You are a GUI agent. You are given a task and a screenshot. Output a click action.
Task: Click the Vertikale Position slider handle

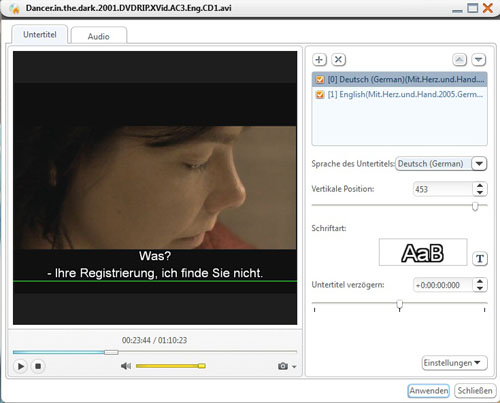click(x=475, y=206)
